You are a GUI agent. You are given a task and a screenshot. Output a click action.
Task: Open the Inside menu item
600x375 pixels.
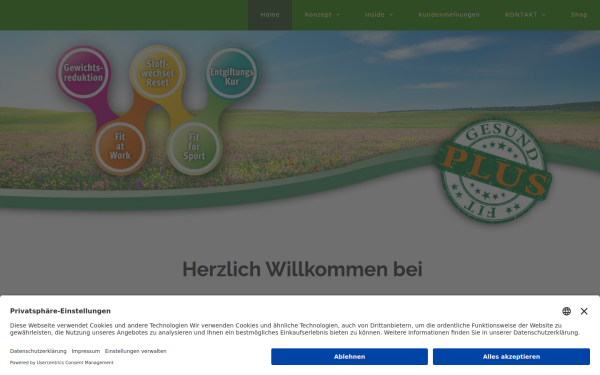(x=375, y=15)
